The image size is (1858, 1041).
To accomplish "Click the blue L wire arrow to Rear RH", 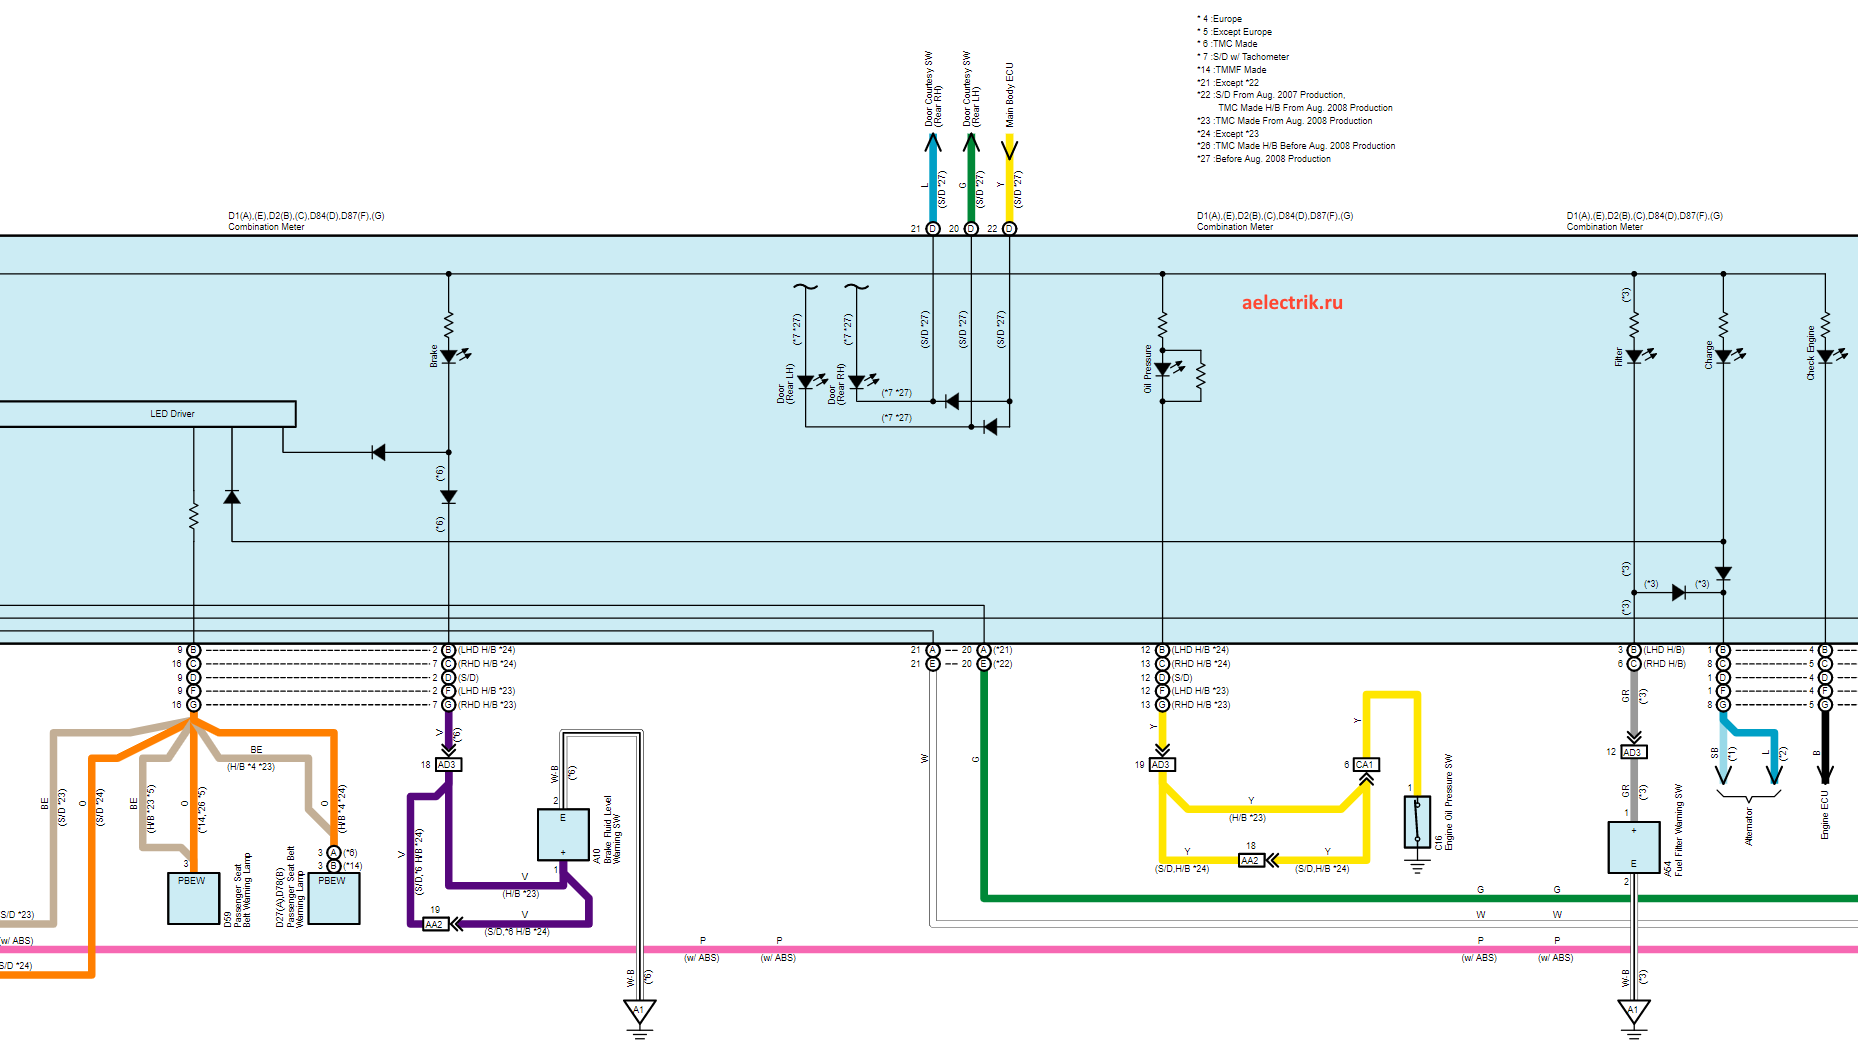I will [x=933, y=178].
